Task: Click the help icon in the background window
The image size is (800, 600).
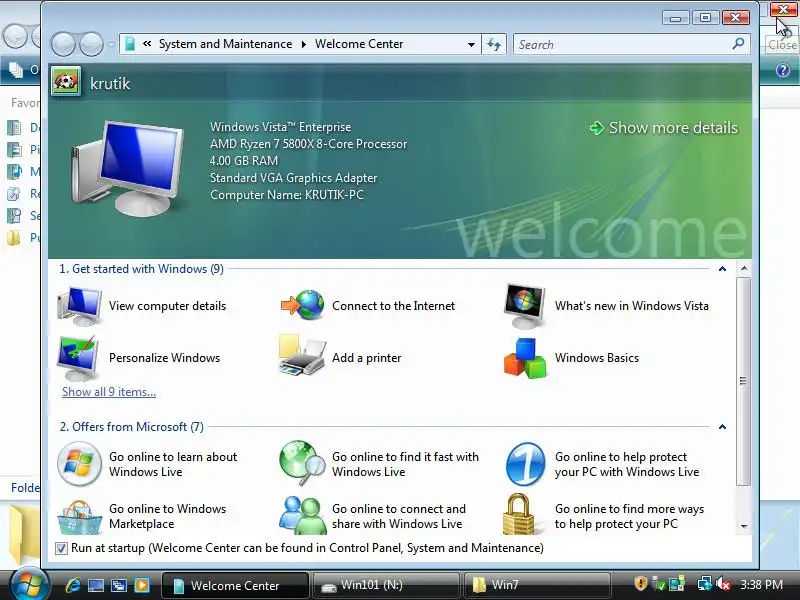Action: 783,70
